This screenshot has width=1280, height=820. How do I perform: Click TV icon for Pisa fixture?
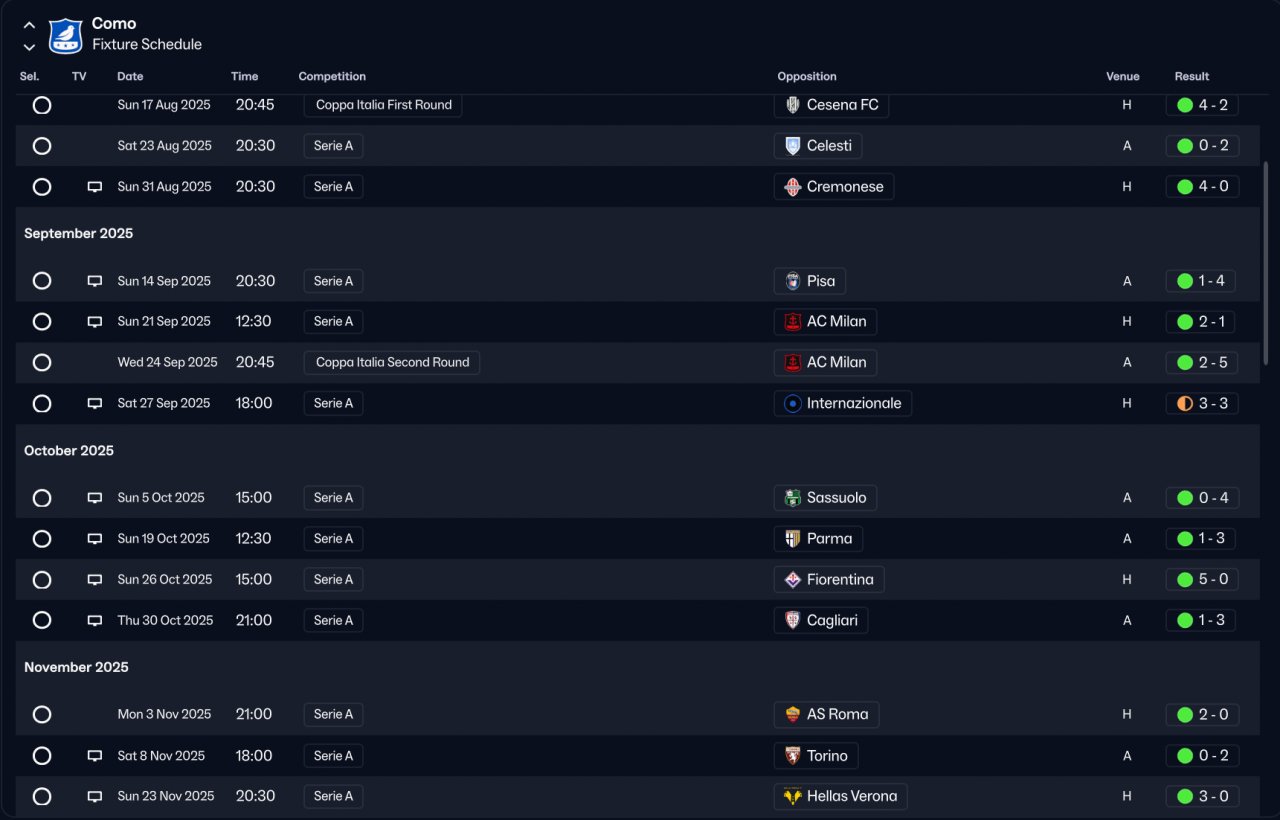click(x=95, y=282)
